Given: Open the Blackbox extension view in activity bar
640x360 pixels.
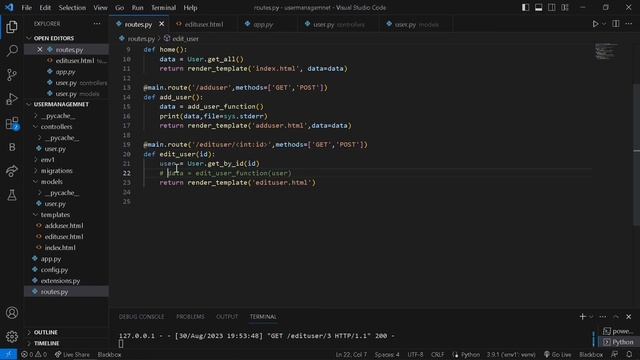Looking at the screenshot, I should (12, 147).
